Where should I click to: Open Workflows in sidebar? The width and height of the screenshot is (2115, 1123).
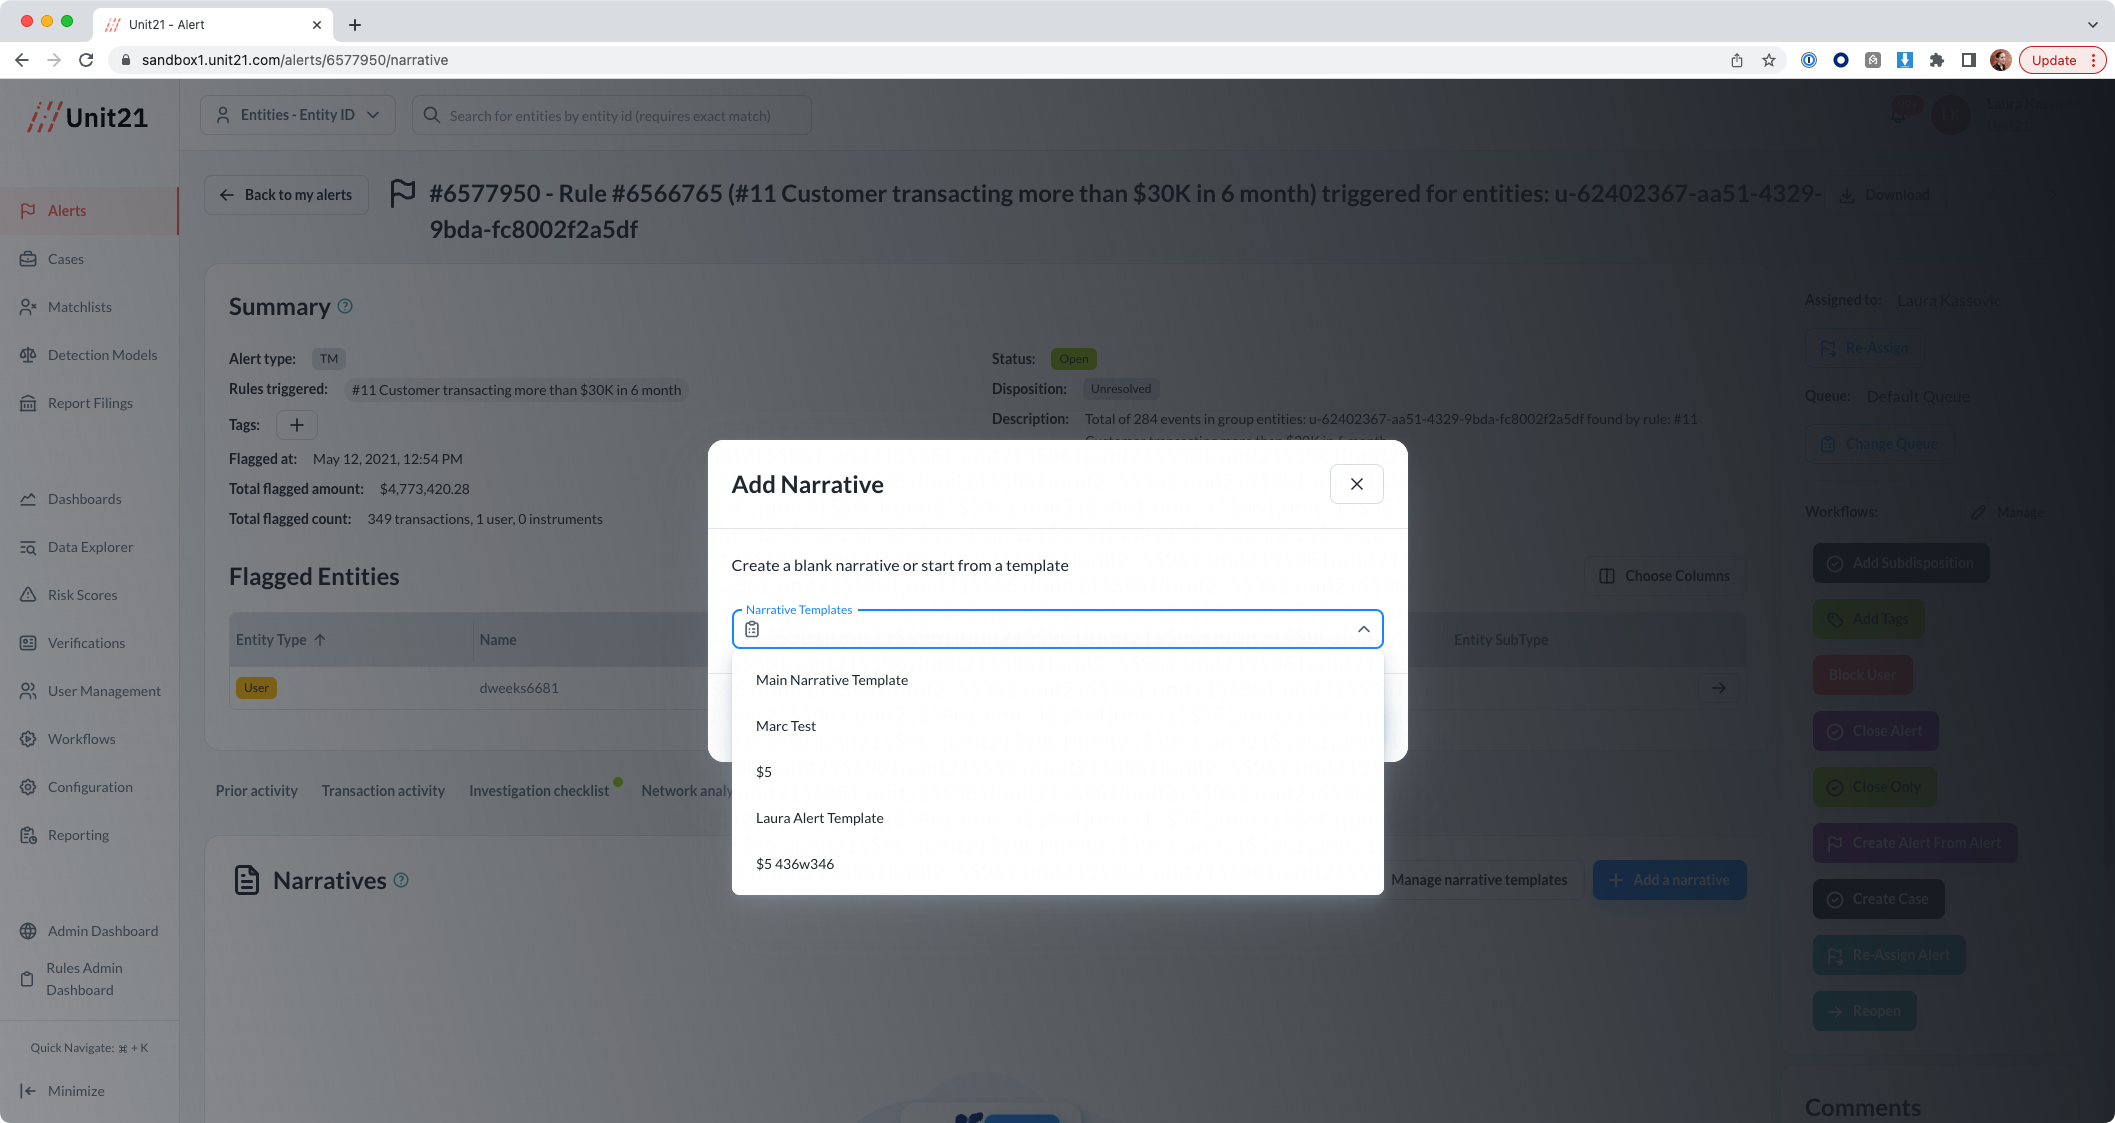coord(89,739)
